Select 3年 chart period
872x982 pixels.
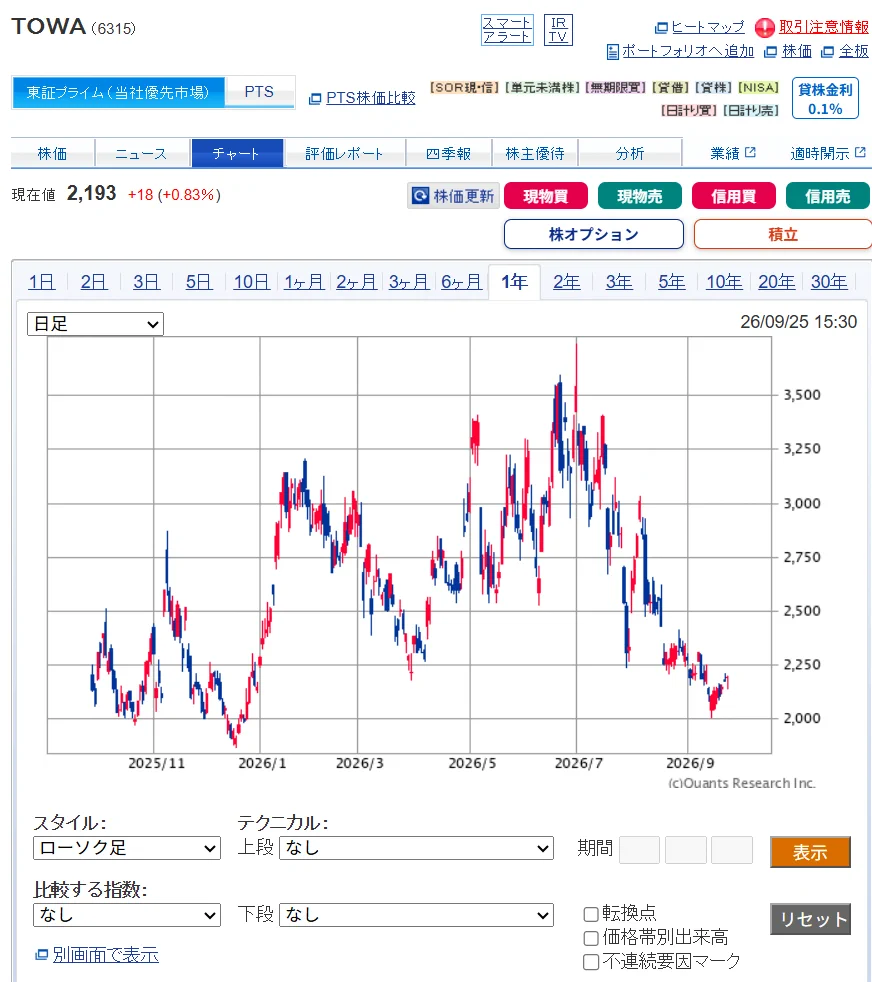point(620,282)
